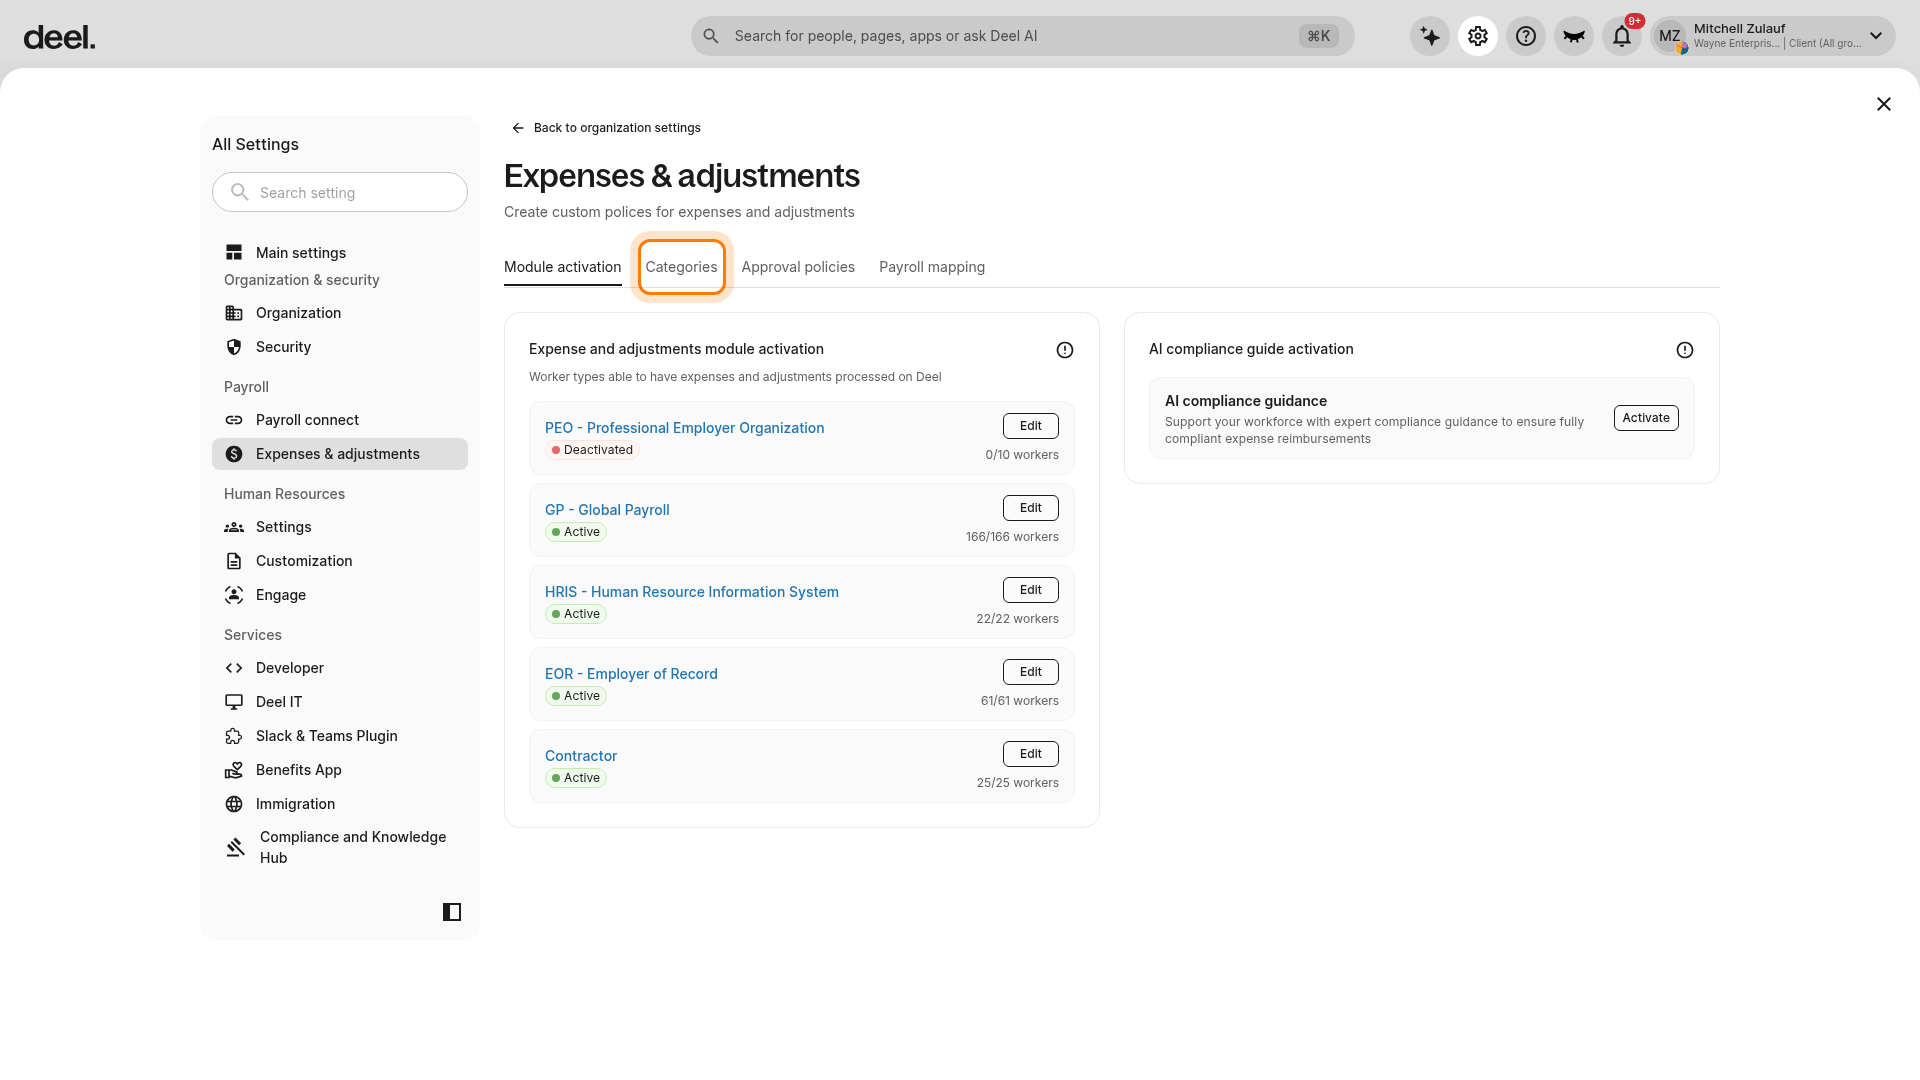The width and height of the screenshot is (1920, 1080).
Task: Focus the Search setting field
Action: pyautogui.click(x=340, y=192)
